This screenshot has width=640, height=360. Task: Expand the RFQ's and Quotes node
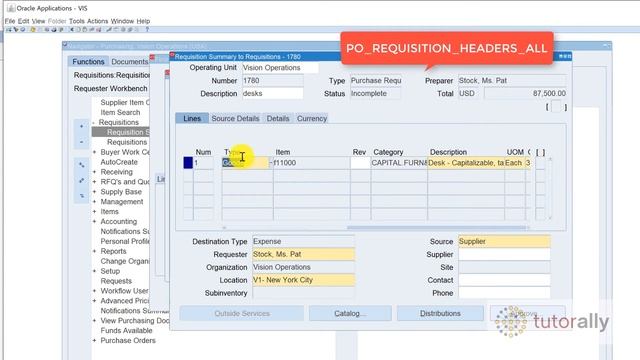point(94,182)
